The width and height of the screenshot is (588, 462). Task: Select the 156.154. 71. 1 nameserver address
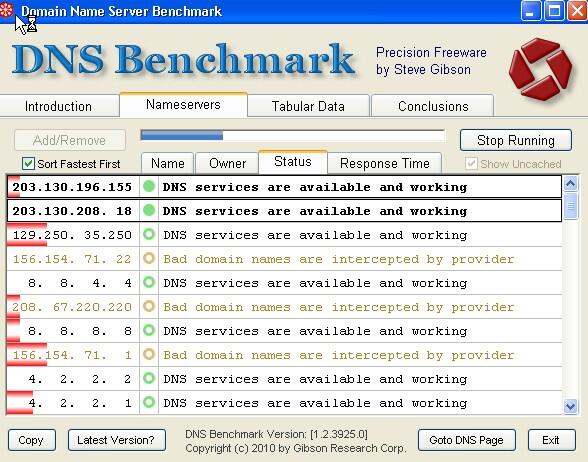72,355
